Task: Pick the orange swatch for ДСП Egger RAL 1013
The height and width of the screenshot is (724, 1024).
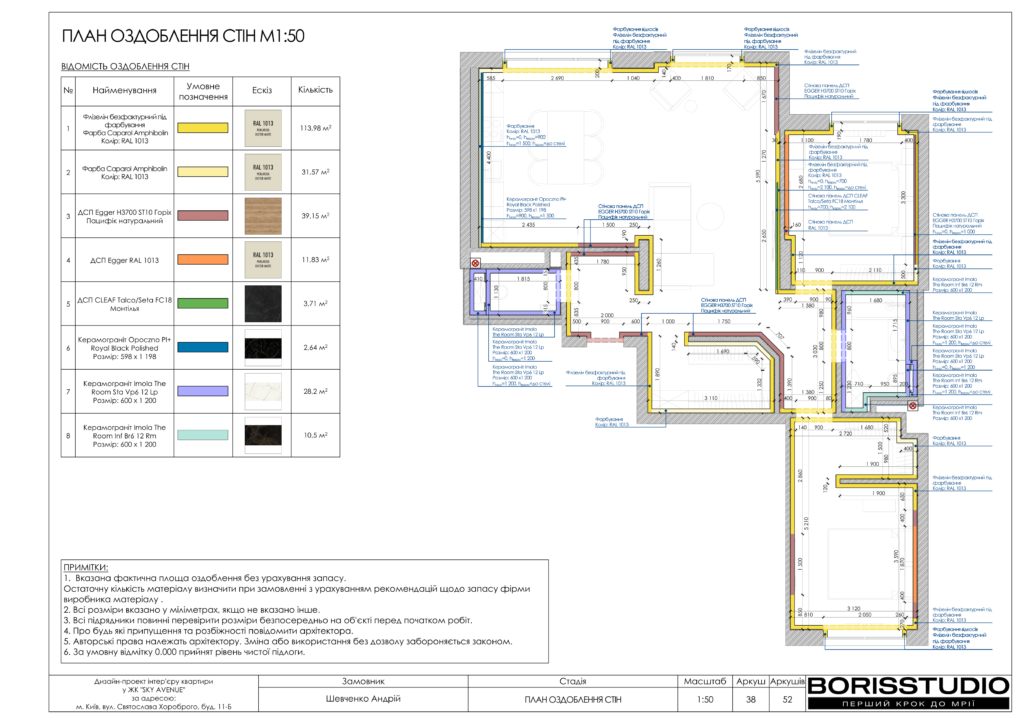Action: point(204,260)
